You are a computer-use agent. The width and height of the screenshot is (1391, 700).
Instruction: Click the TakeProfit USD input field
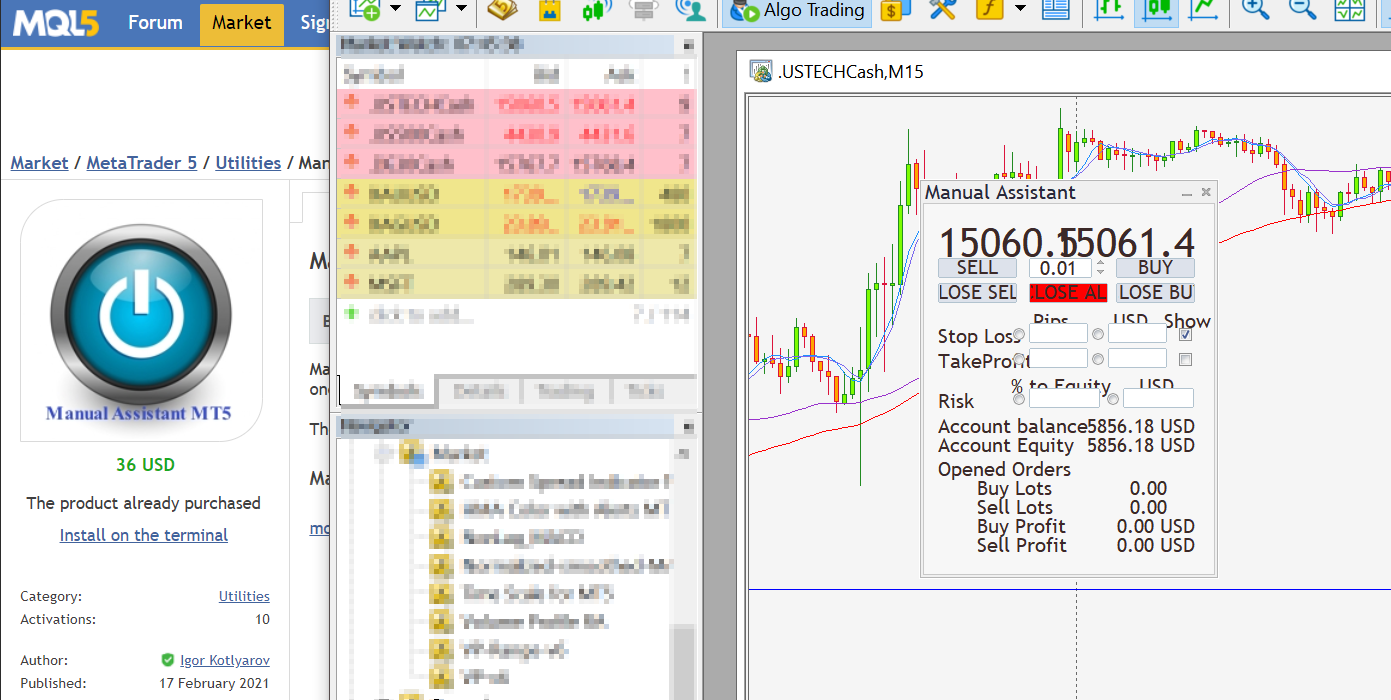1137,358
